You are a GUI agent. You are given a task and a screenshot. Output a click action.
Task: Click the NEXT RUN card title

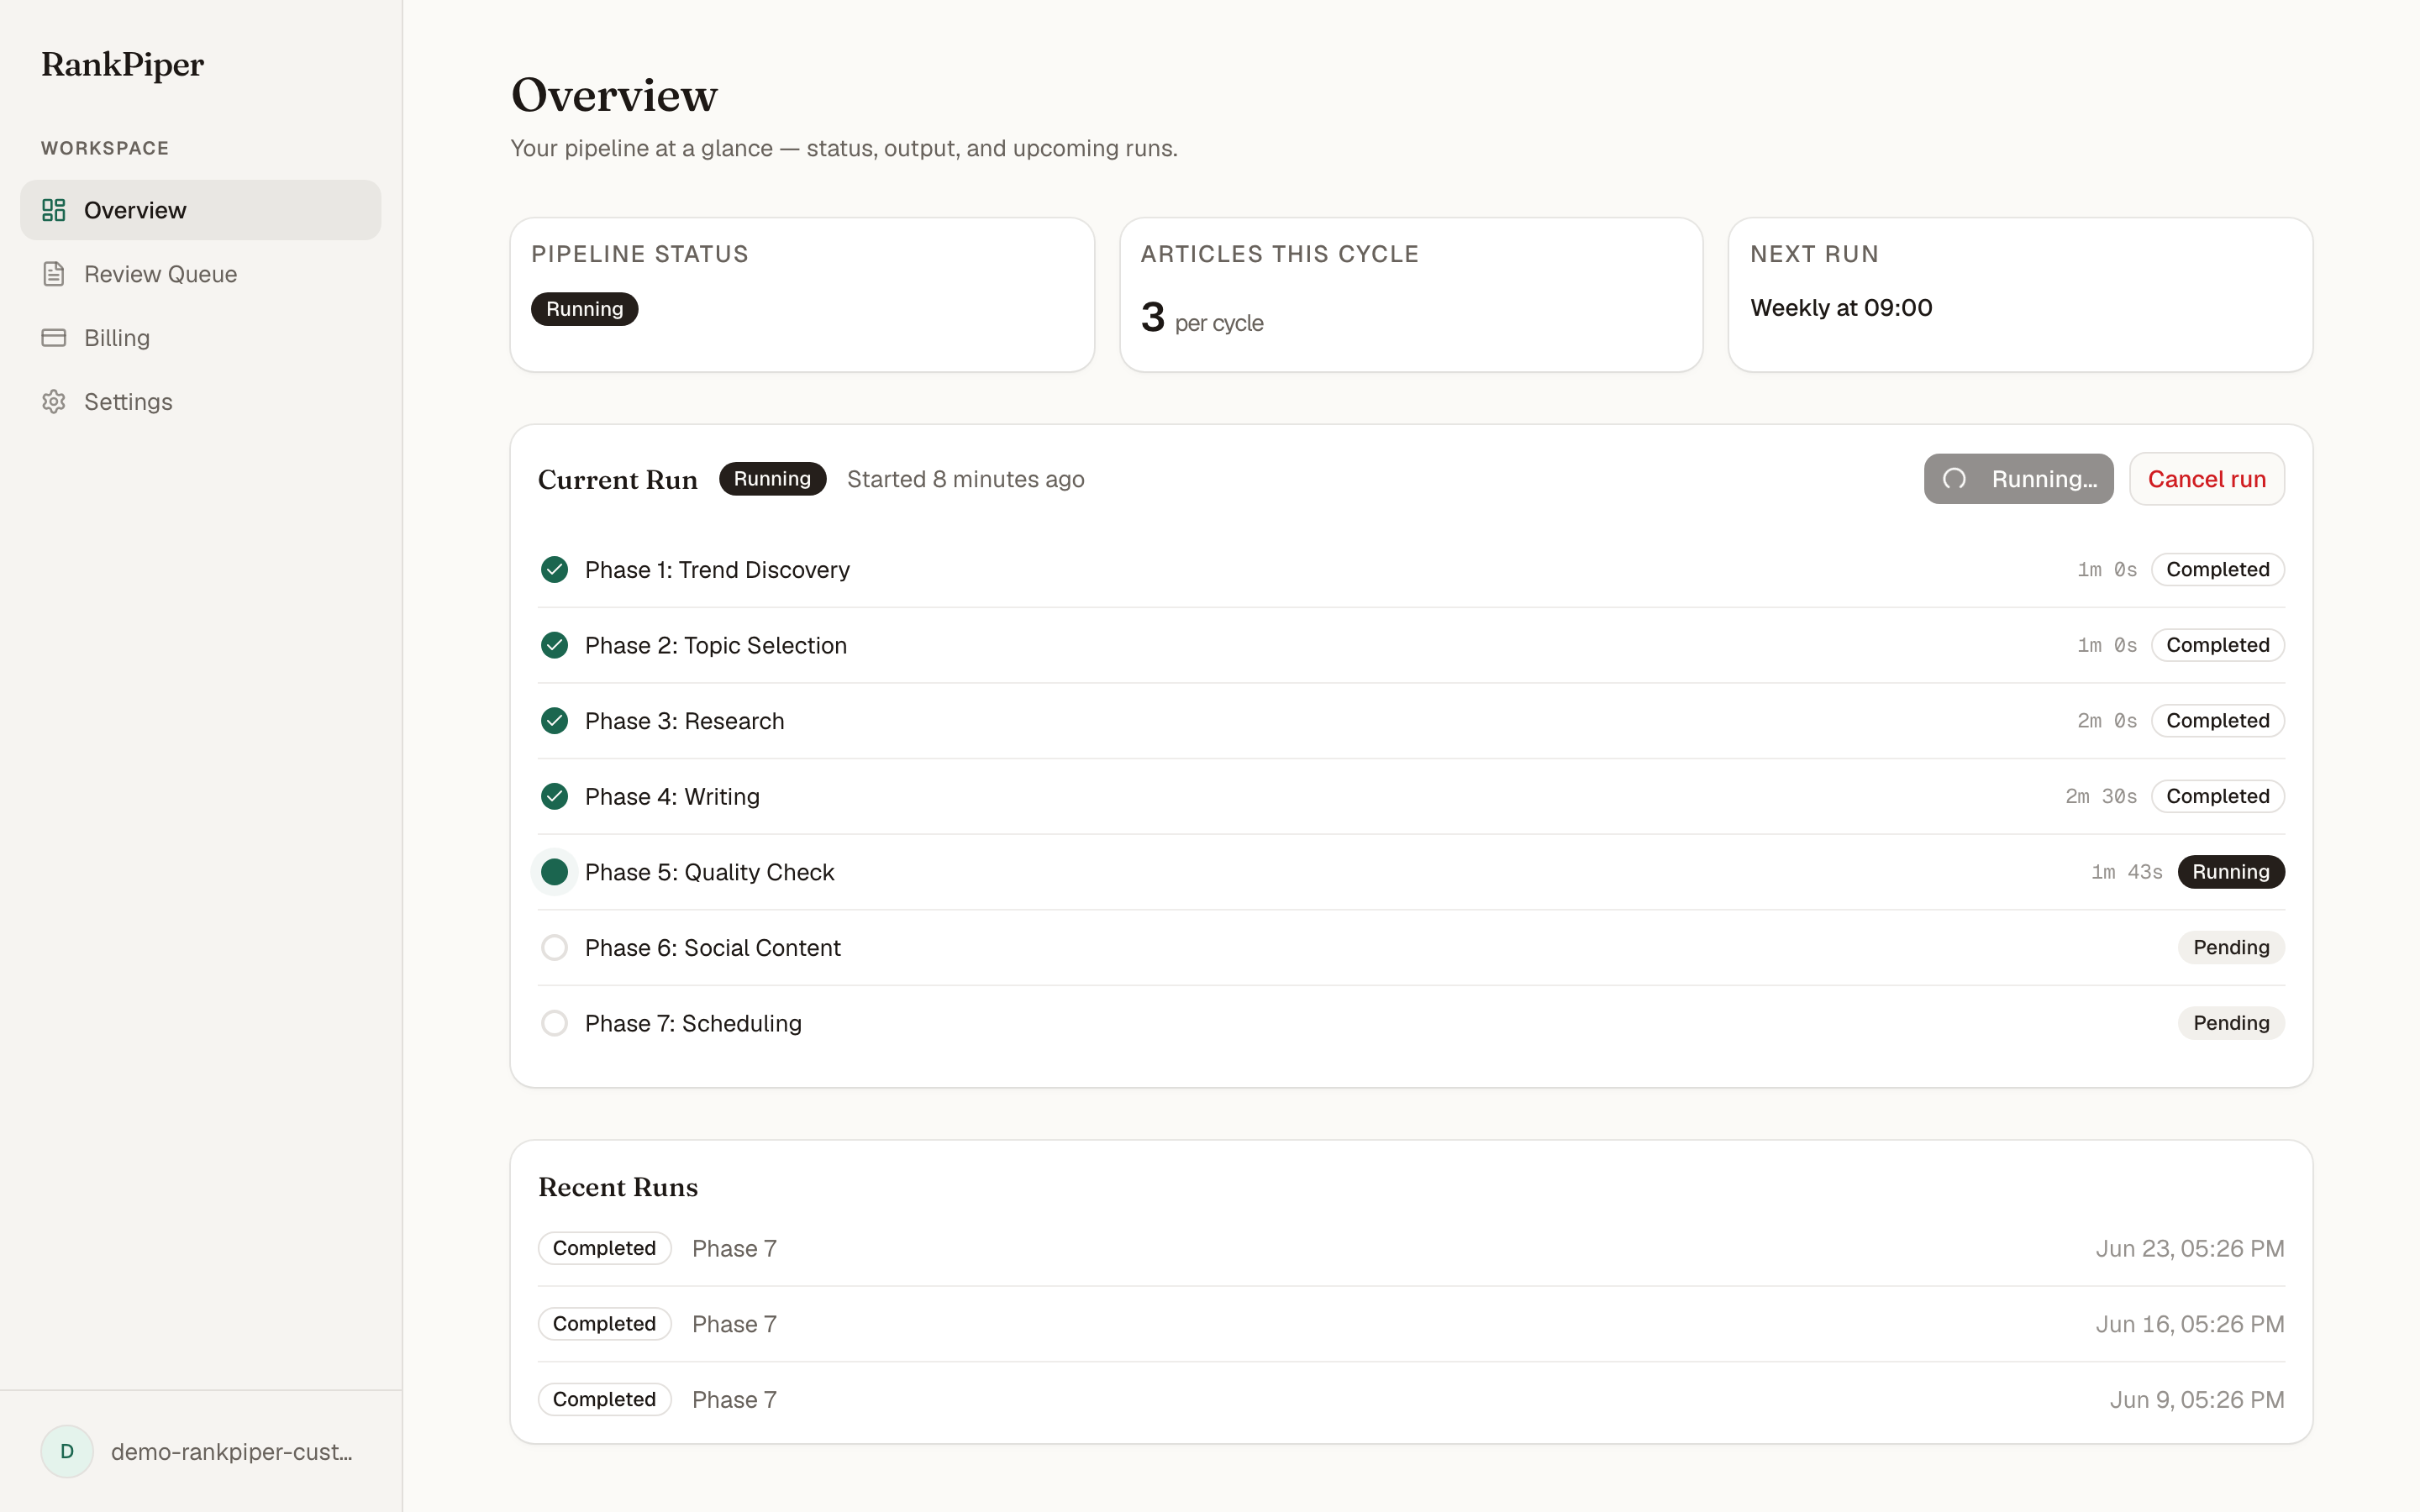point(1814,254)
